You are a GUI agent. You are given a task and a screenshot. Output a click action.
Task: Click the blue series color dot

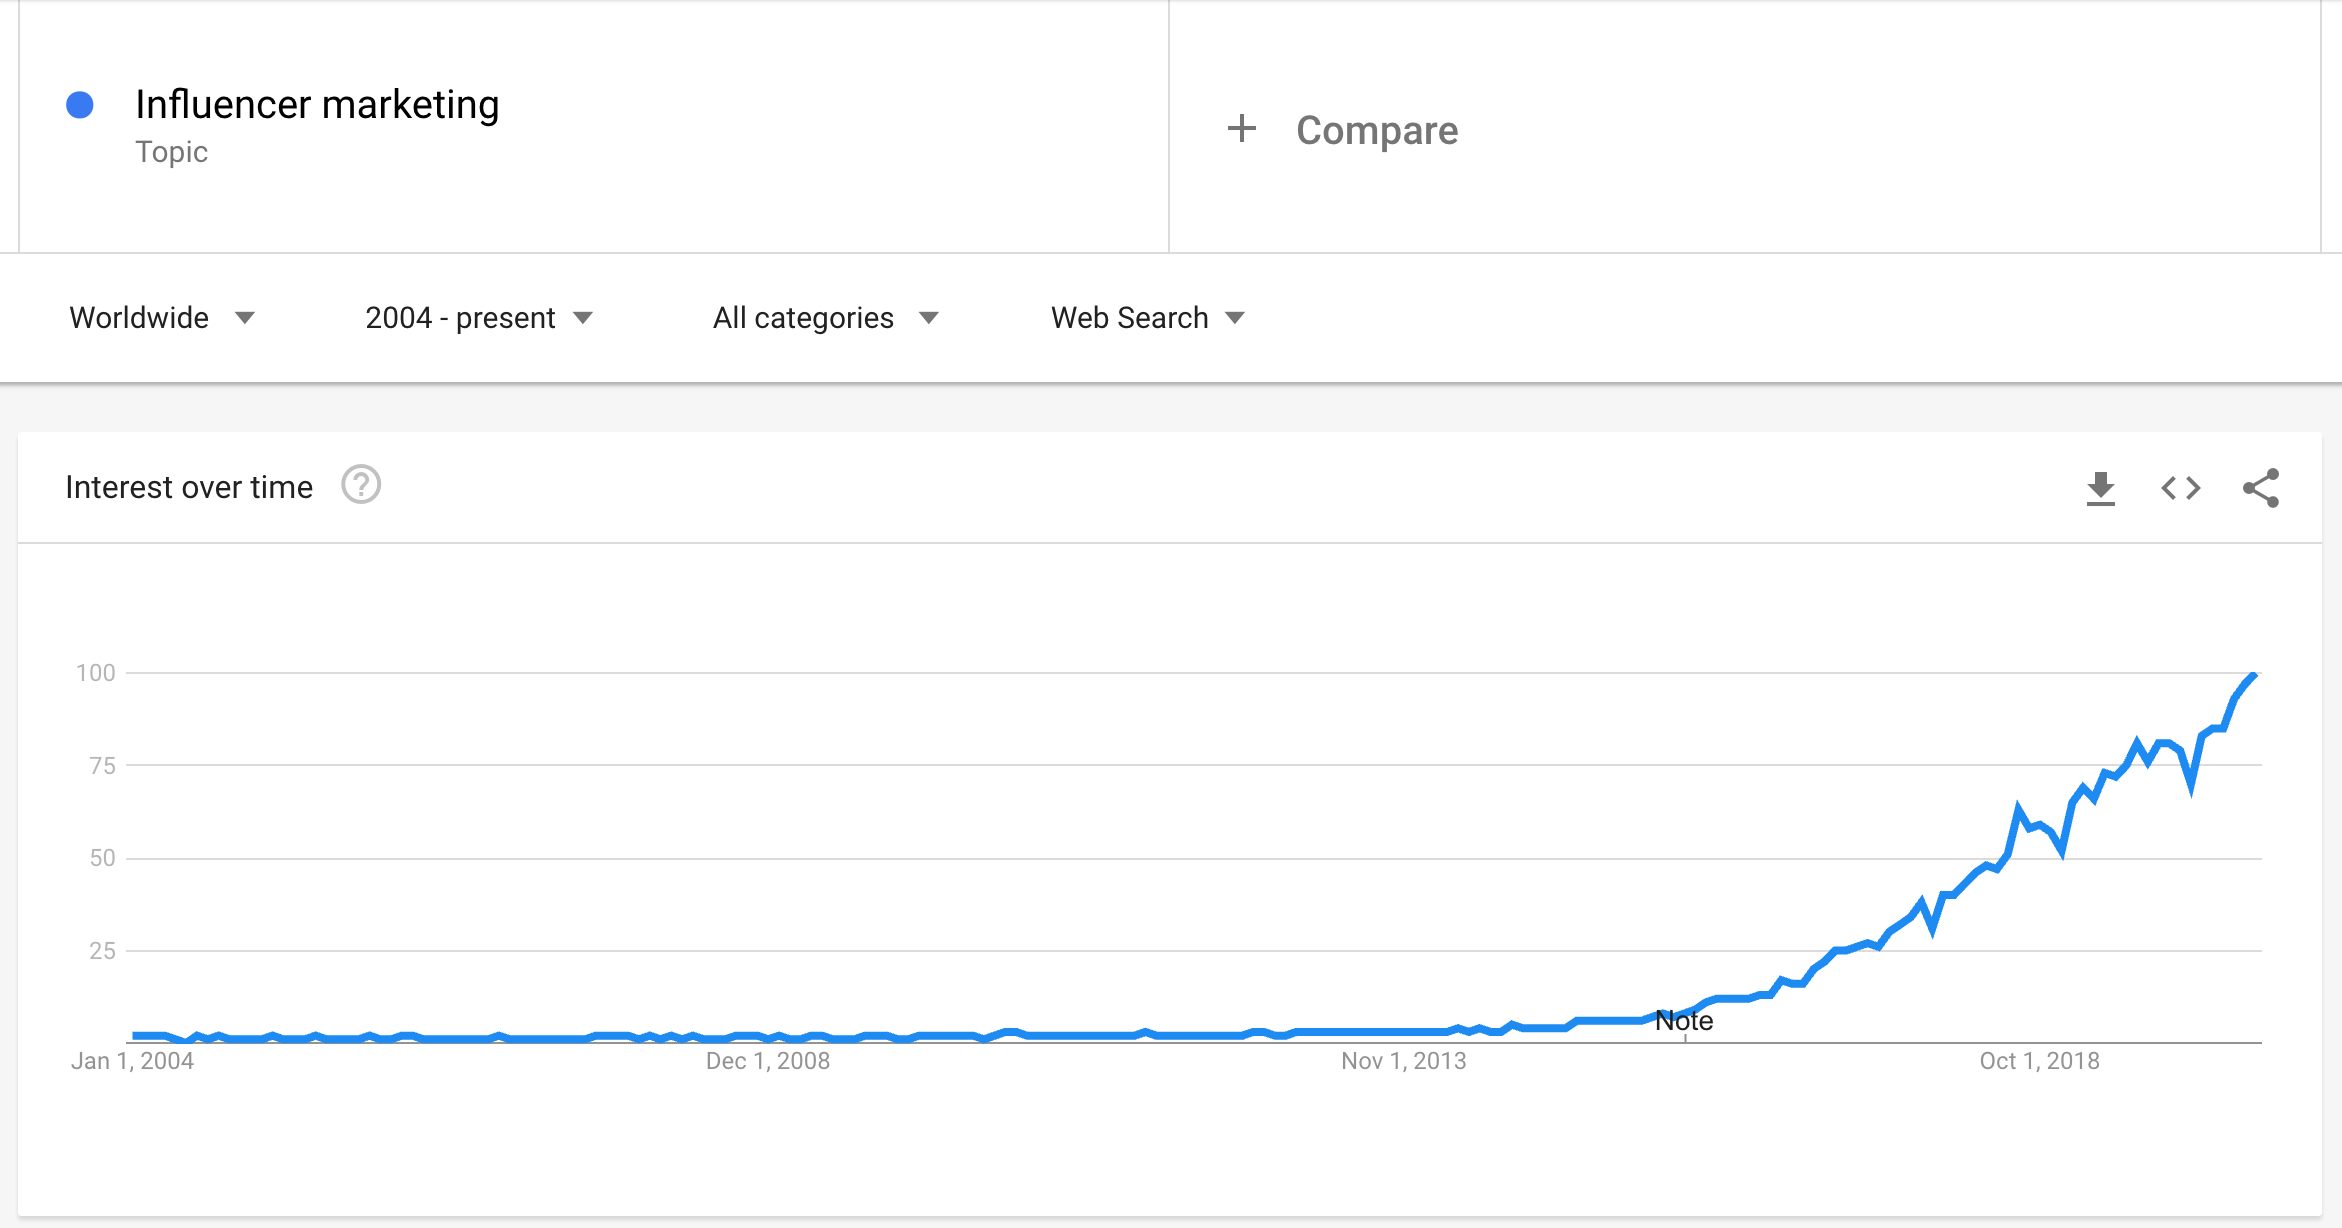(81, 102)
